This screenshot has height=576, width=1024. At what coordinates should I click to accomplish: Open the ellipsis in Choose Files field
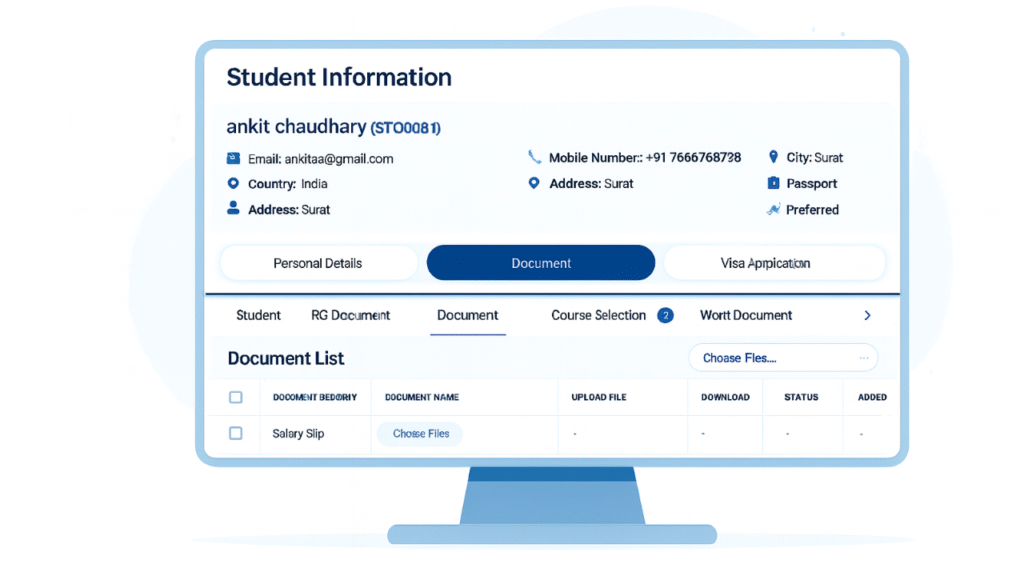click(864, 357)
